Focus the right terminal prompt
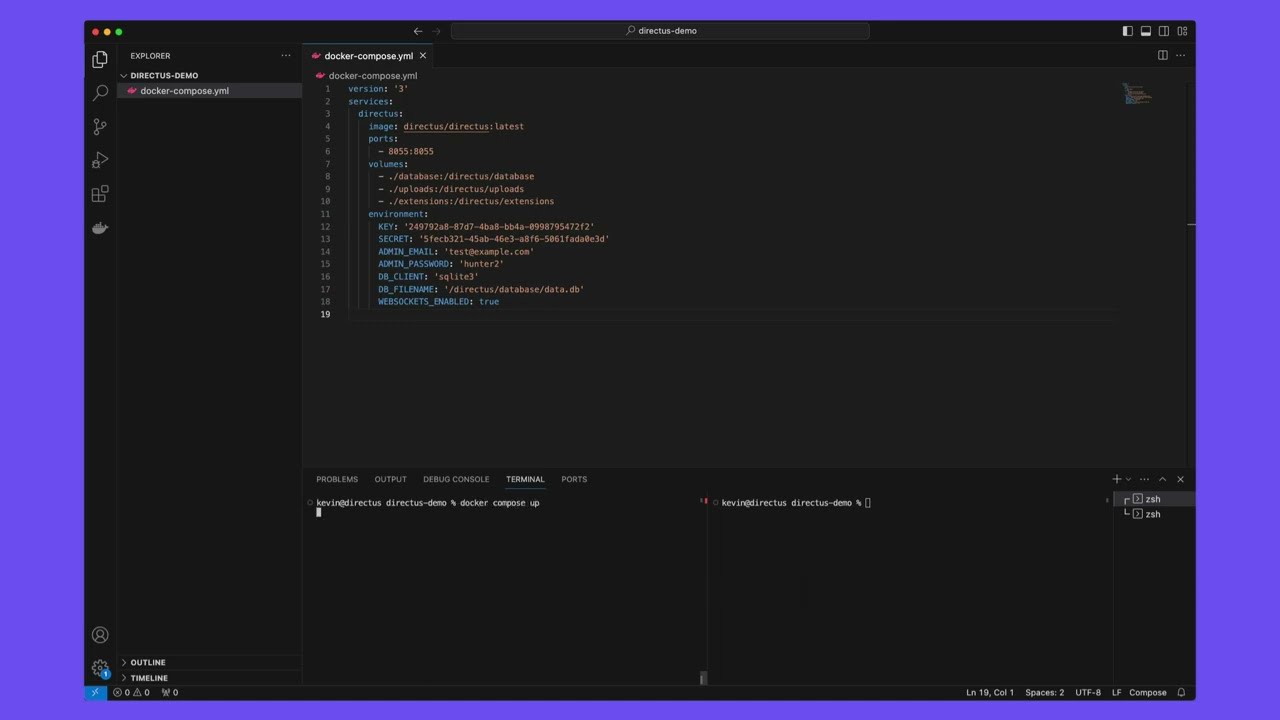Image resolution: width=1280 pixels, height=720 pixels. (x=795, y=503)
